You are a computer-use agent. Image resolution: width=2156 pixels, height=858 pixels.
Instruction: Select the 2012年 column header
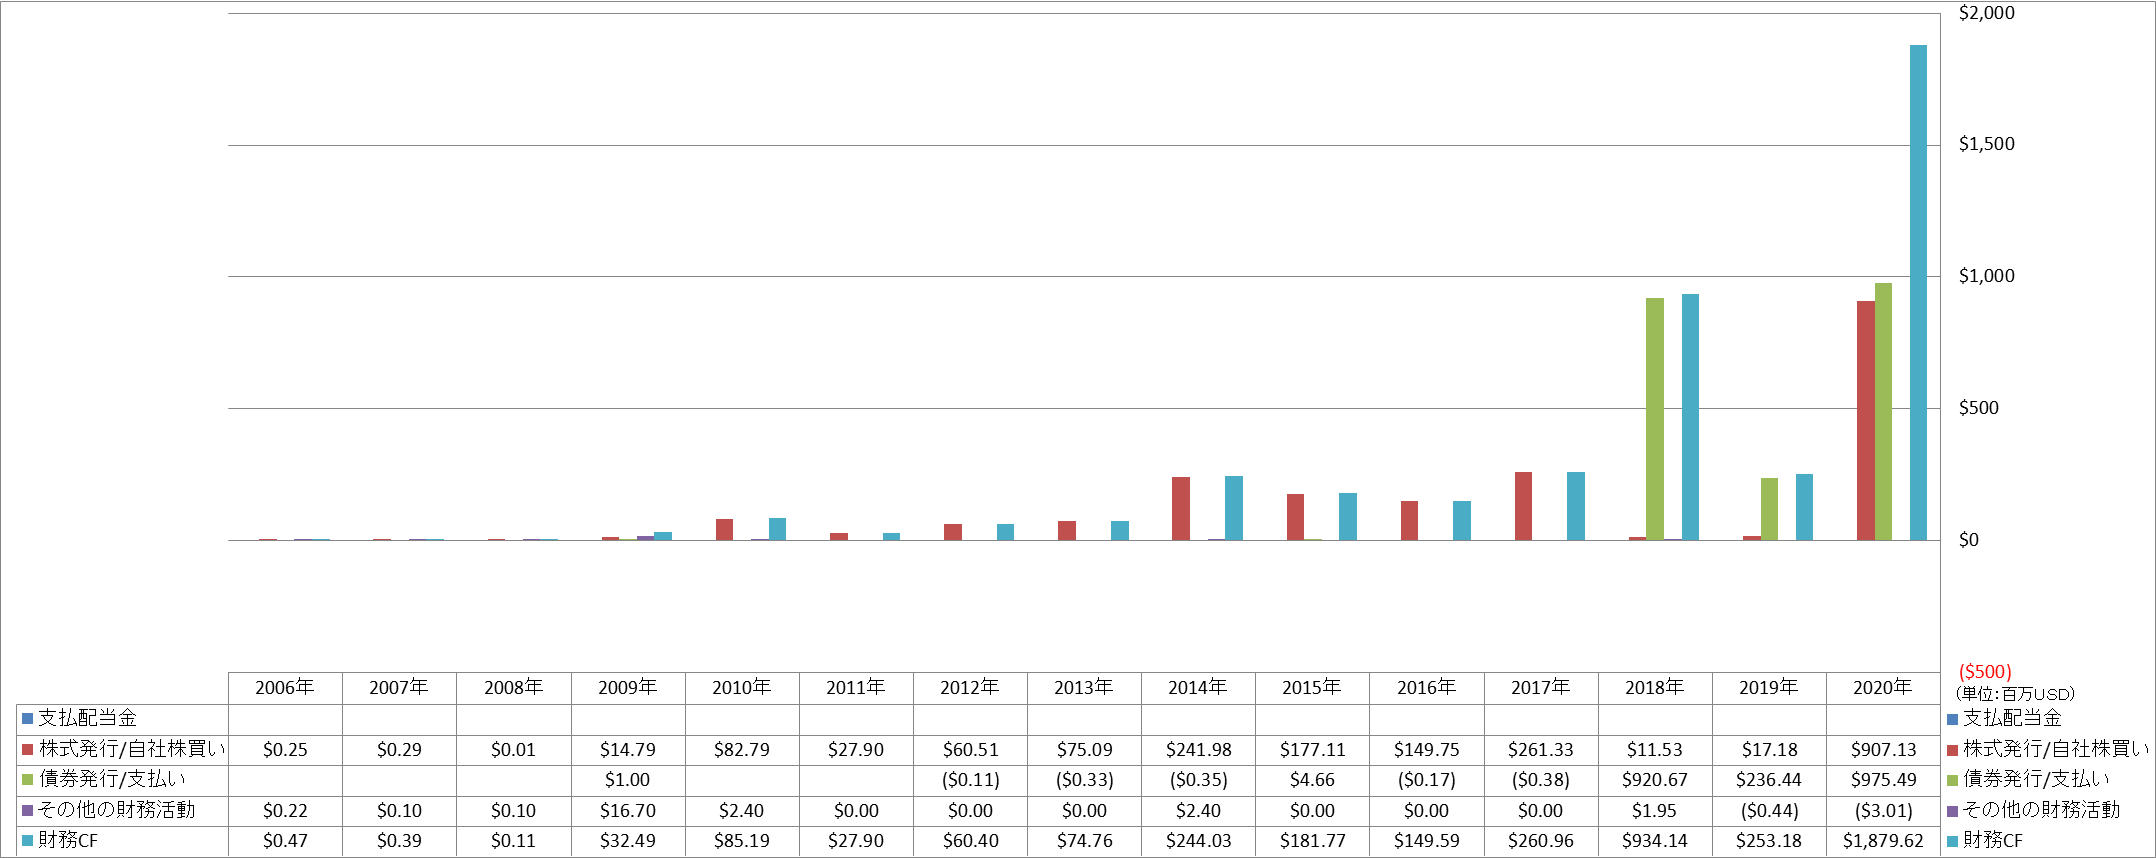tap(970, 688)
